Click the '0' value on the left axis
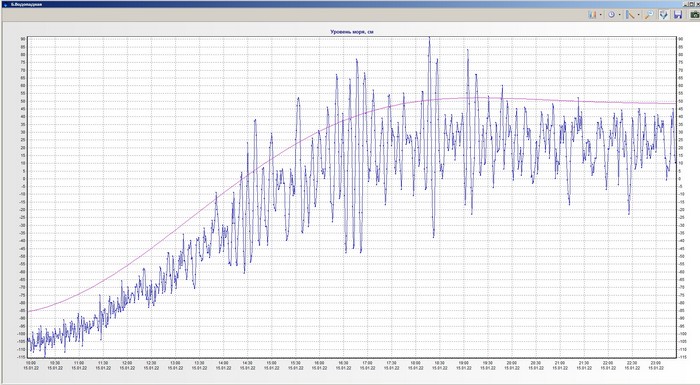Viewport: 700px width, 385px height. (24, 179)
